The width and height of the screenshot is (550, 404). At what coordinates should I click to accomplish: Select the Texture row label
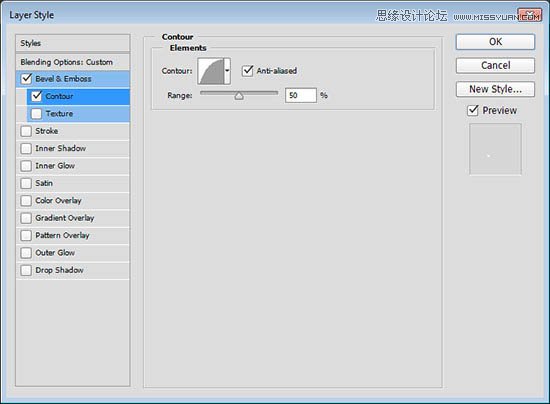(x=59, y=114)
